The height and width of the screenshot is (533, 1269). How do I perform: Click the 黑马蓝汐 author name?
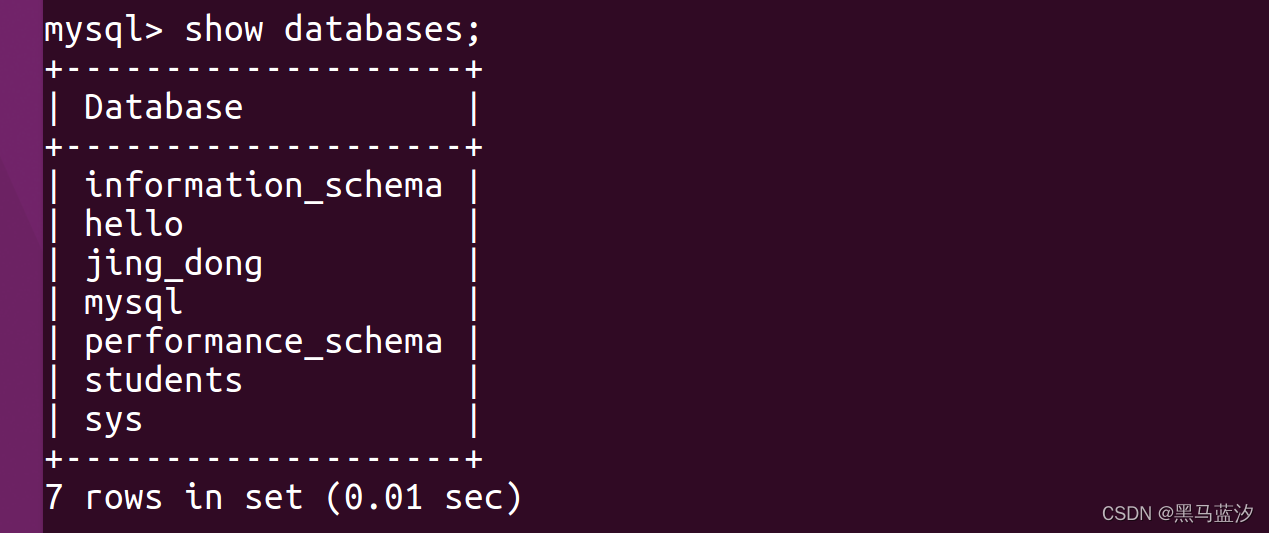point(1213,513)
